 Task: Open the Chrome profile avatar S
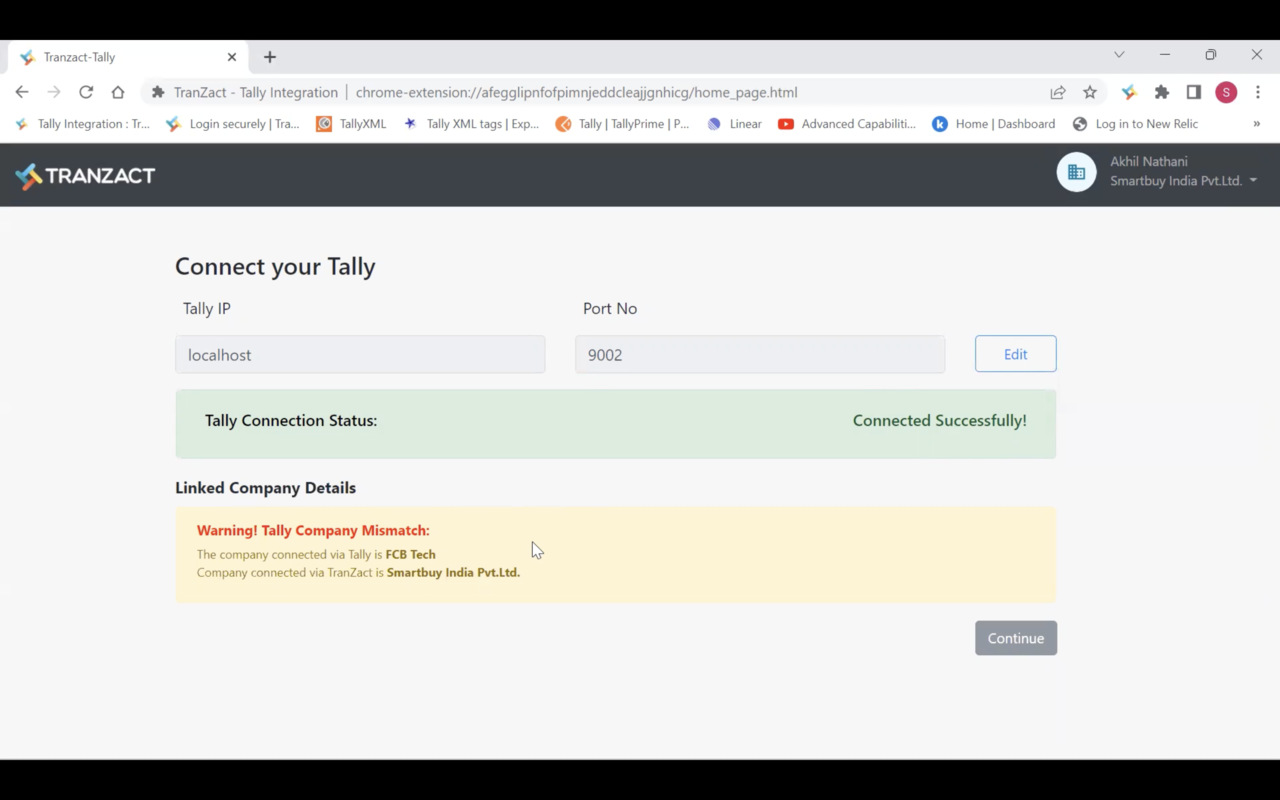[1226, 92]
